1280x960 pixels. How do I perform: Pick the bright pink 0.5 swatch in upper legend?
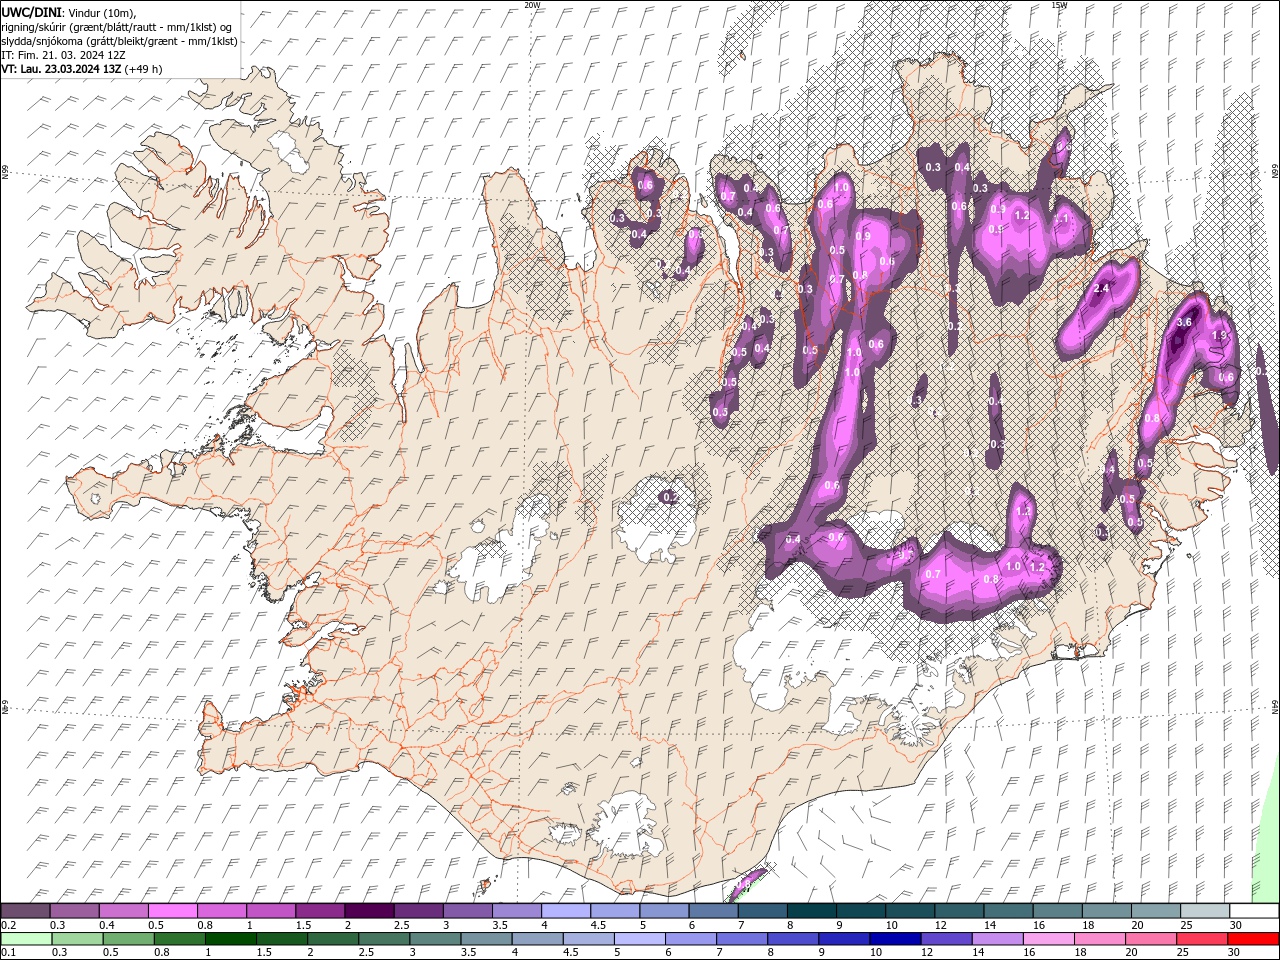pyautogui.click(x=172, y=911)
